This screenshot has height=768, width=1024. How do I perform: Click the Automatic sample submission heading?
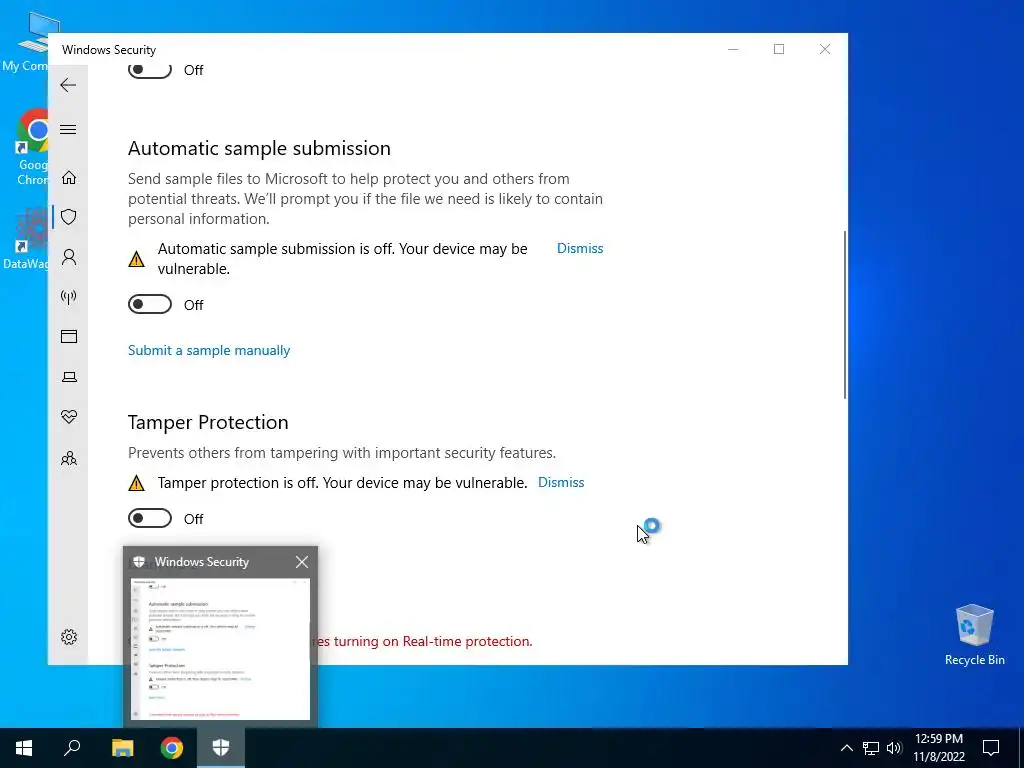[259, 148]
